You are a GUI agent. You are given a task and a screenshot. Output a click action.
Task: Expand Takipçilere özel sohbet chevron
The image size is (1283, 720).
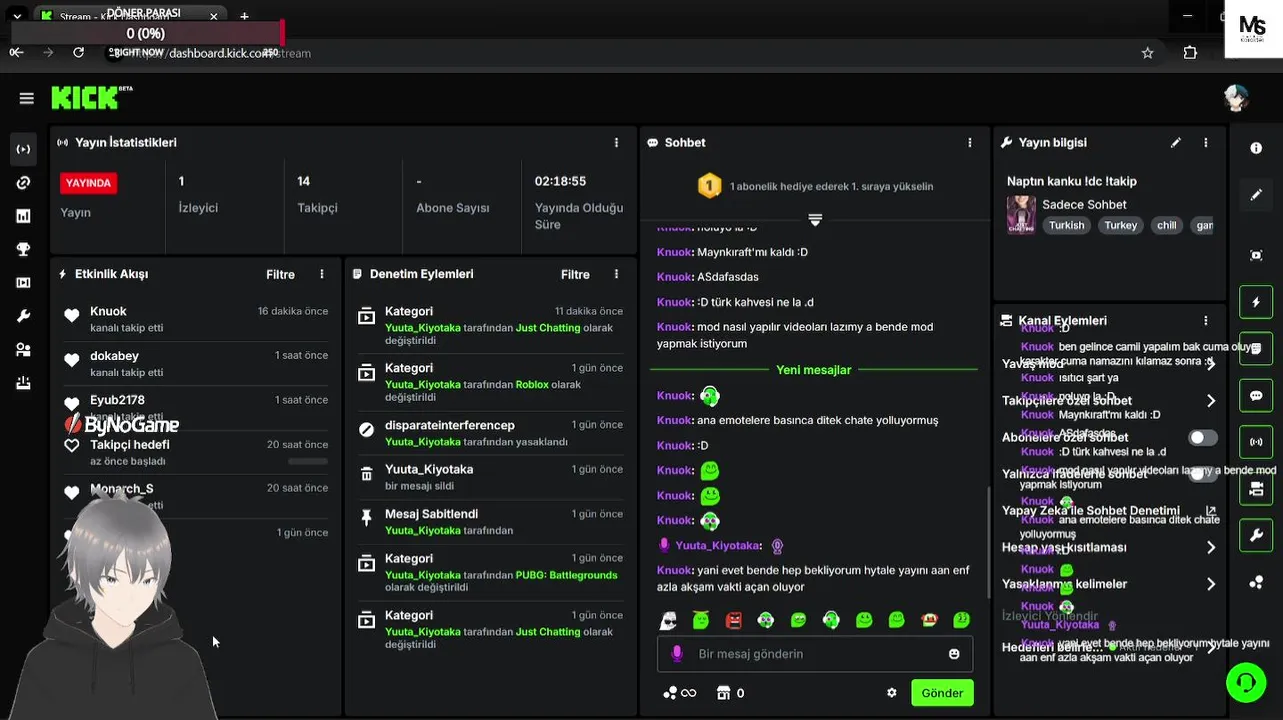pos(1211,401)
